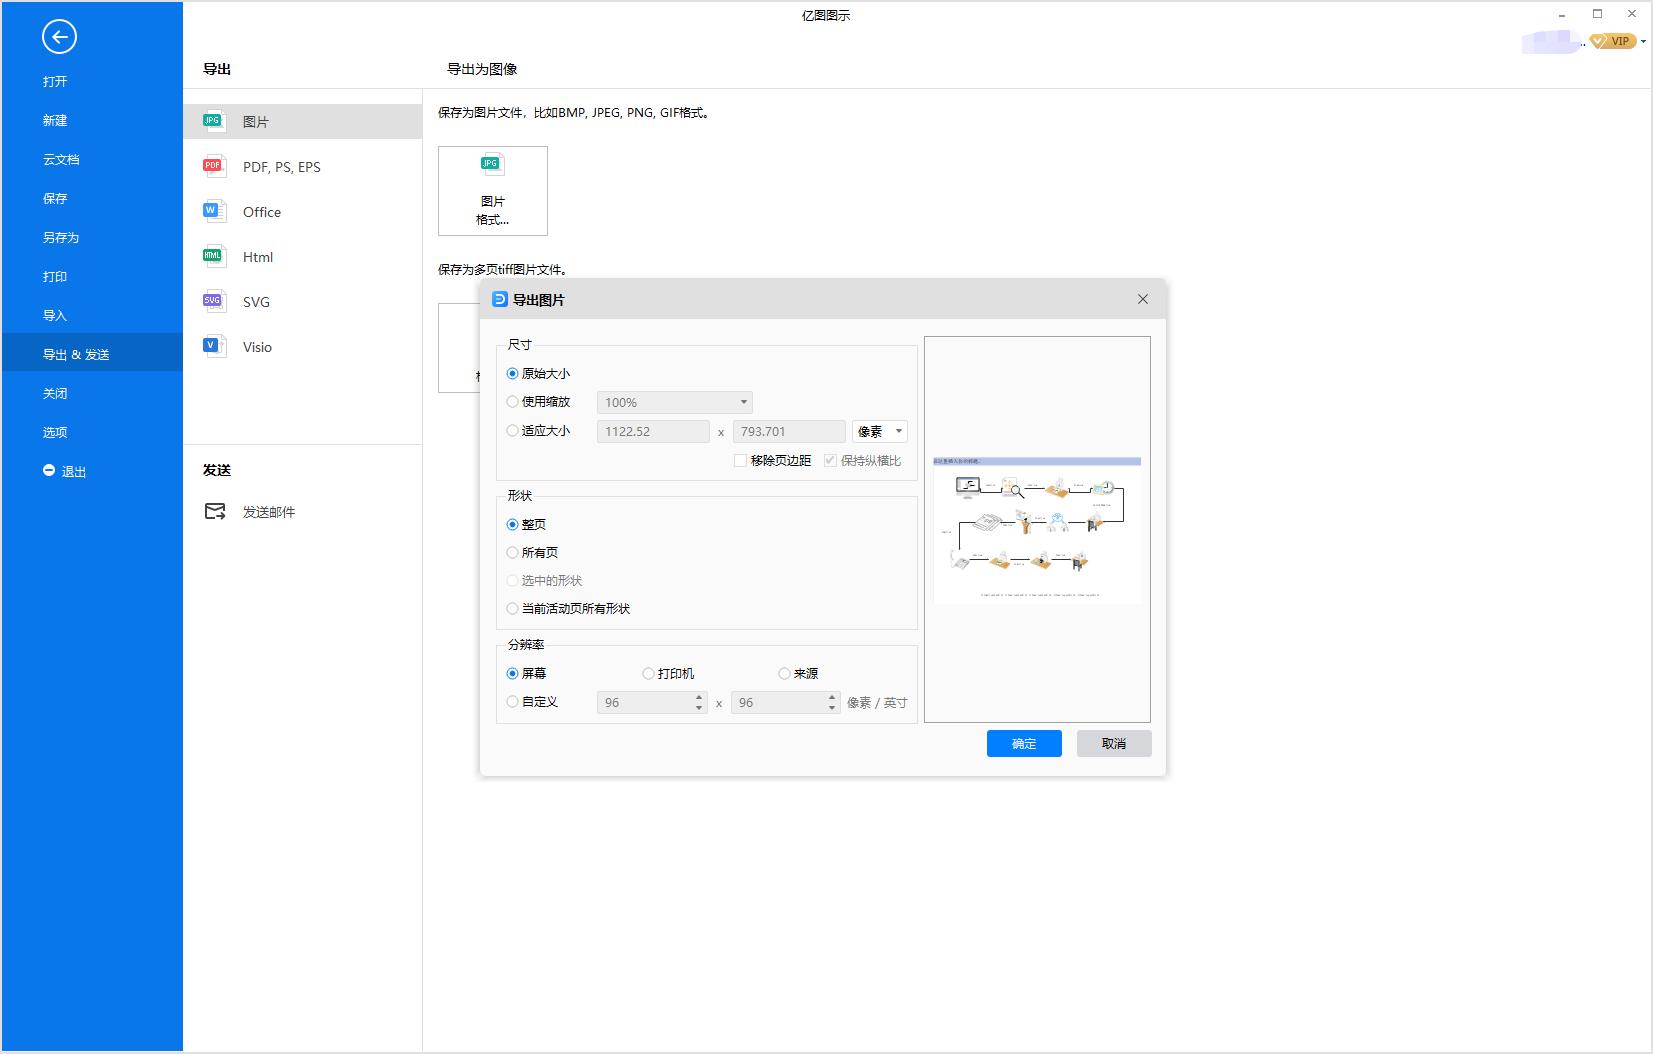Click the send email envelope icon

pyautogui.click(x=215, y=512)
